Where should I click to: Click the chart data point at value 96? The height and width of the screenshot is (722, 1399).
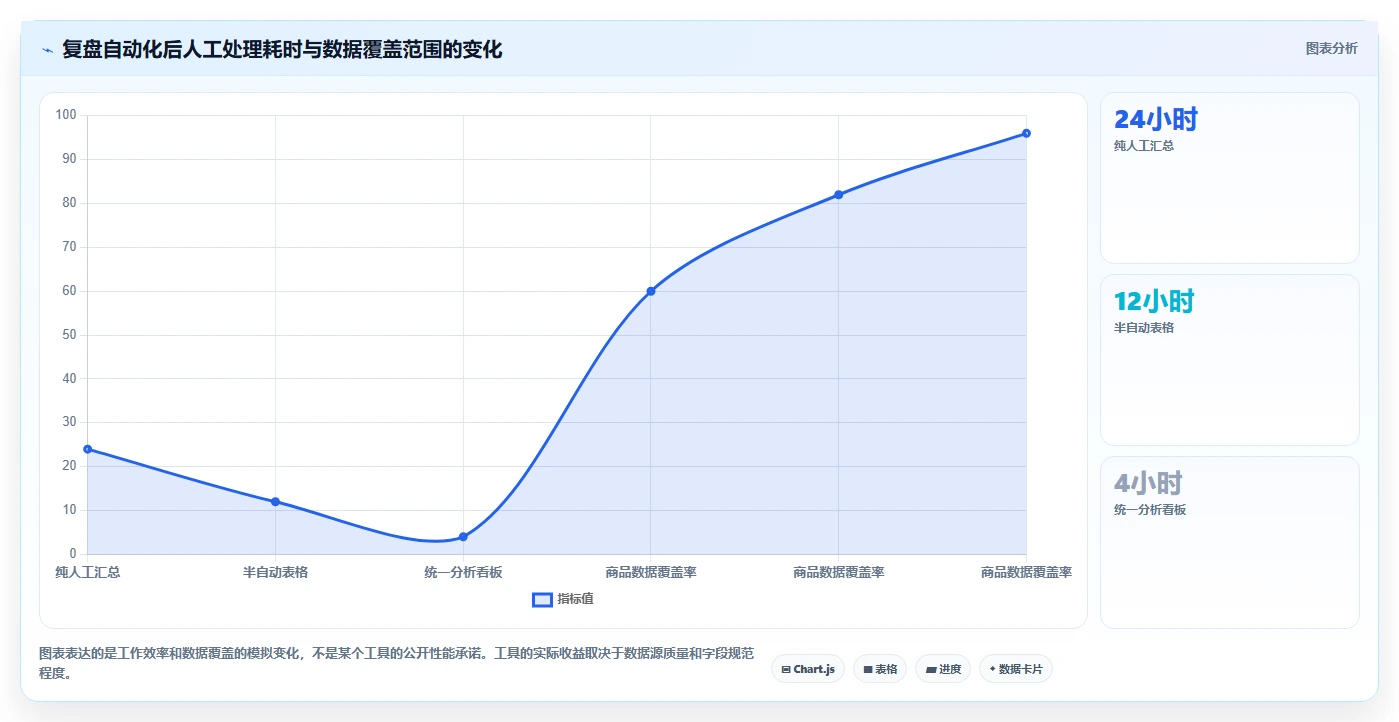click(x=1026, y=133)
